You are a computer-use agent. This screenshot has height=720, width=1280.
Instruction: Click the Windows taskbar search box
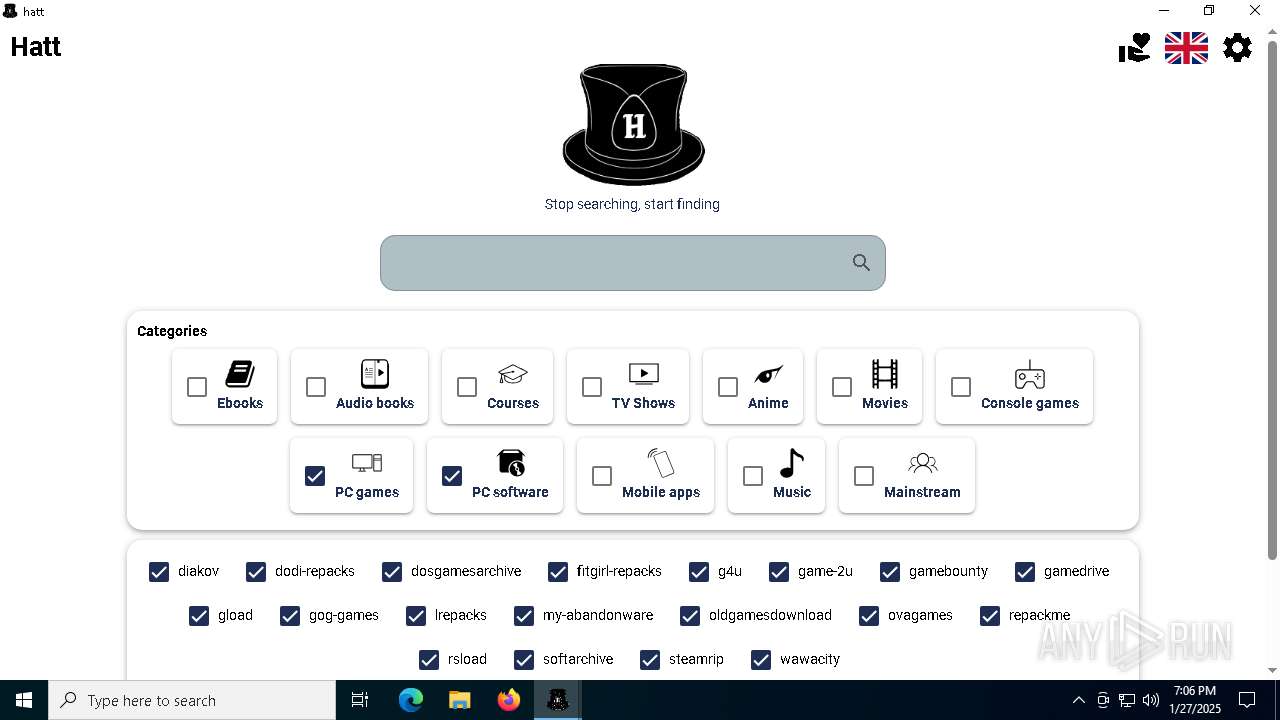pyautogui.click(x=192, y=700)
